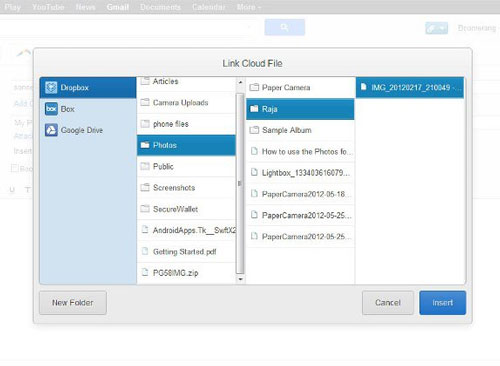
Task: Open the Paper Camera folder
Action: (x=300, y=87)
